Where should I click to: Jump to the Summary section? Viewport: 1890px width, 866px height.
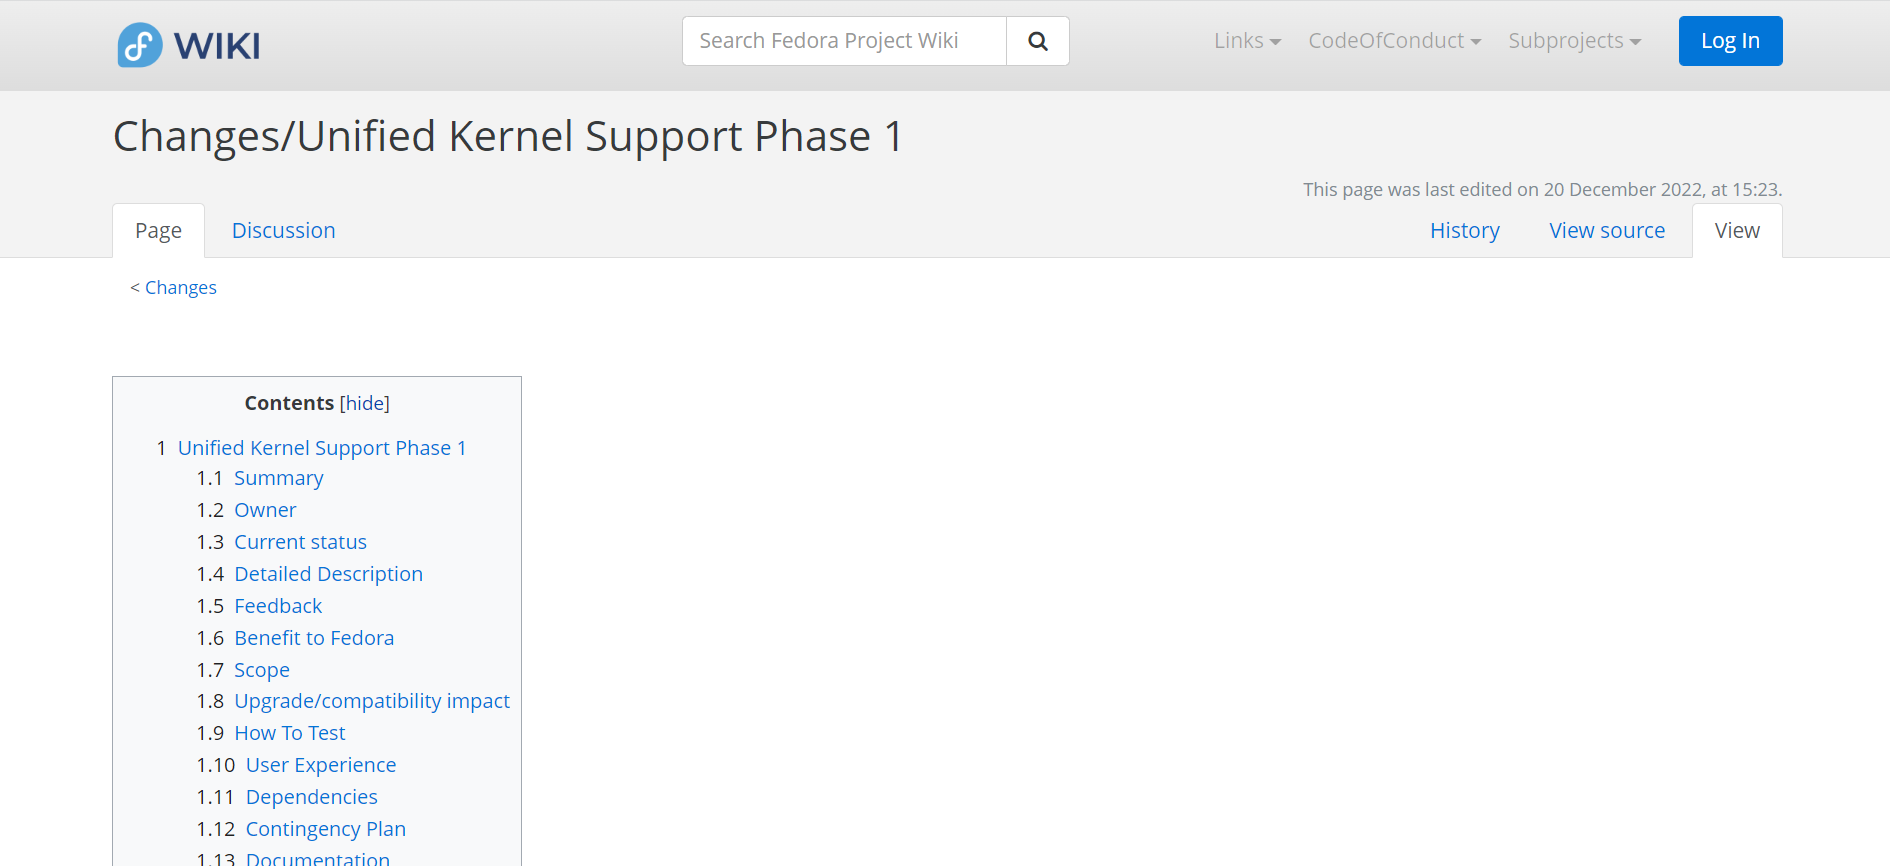[278, 479]
